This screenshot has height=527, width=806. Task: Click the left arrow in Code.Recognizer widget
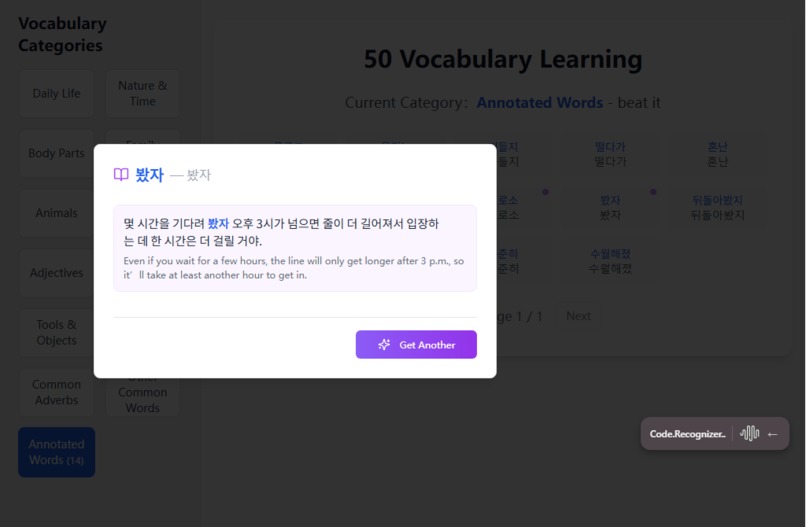(772, 434)
